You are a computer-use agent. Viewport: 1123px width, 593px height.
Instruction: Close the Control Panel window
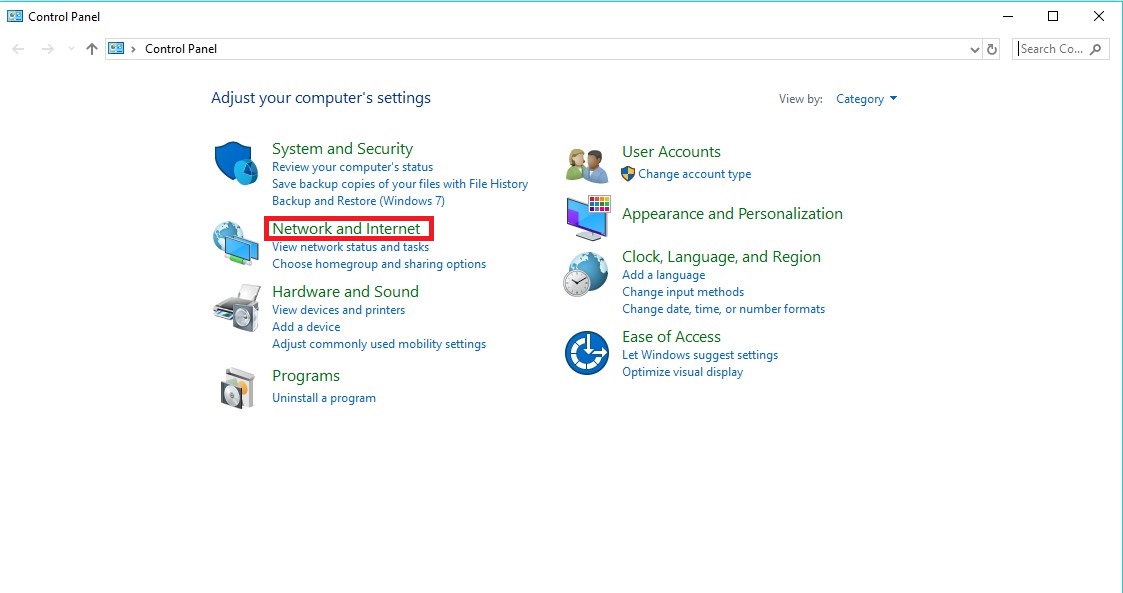tap(1099, 16)
